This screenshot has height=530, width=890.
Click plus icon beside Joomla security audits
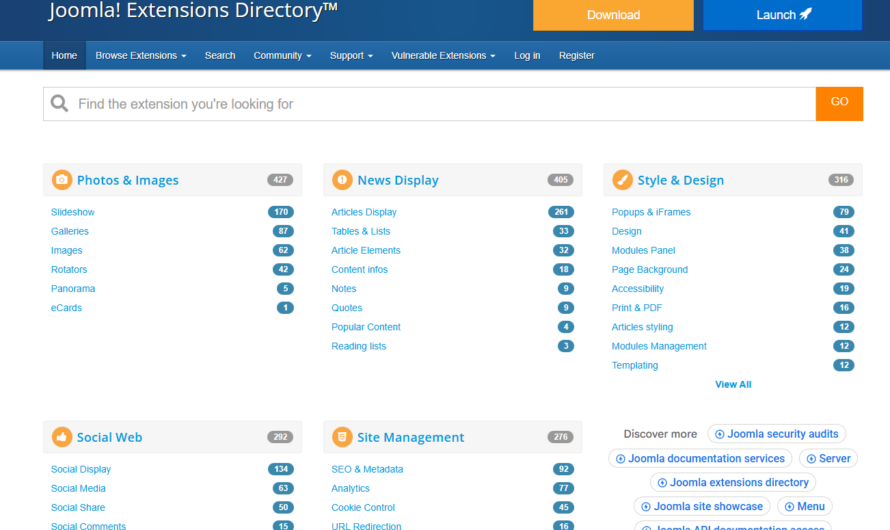pos(720,434)
